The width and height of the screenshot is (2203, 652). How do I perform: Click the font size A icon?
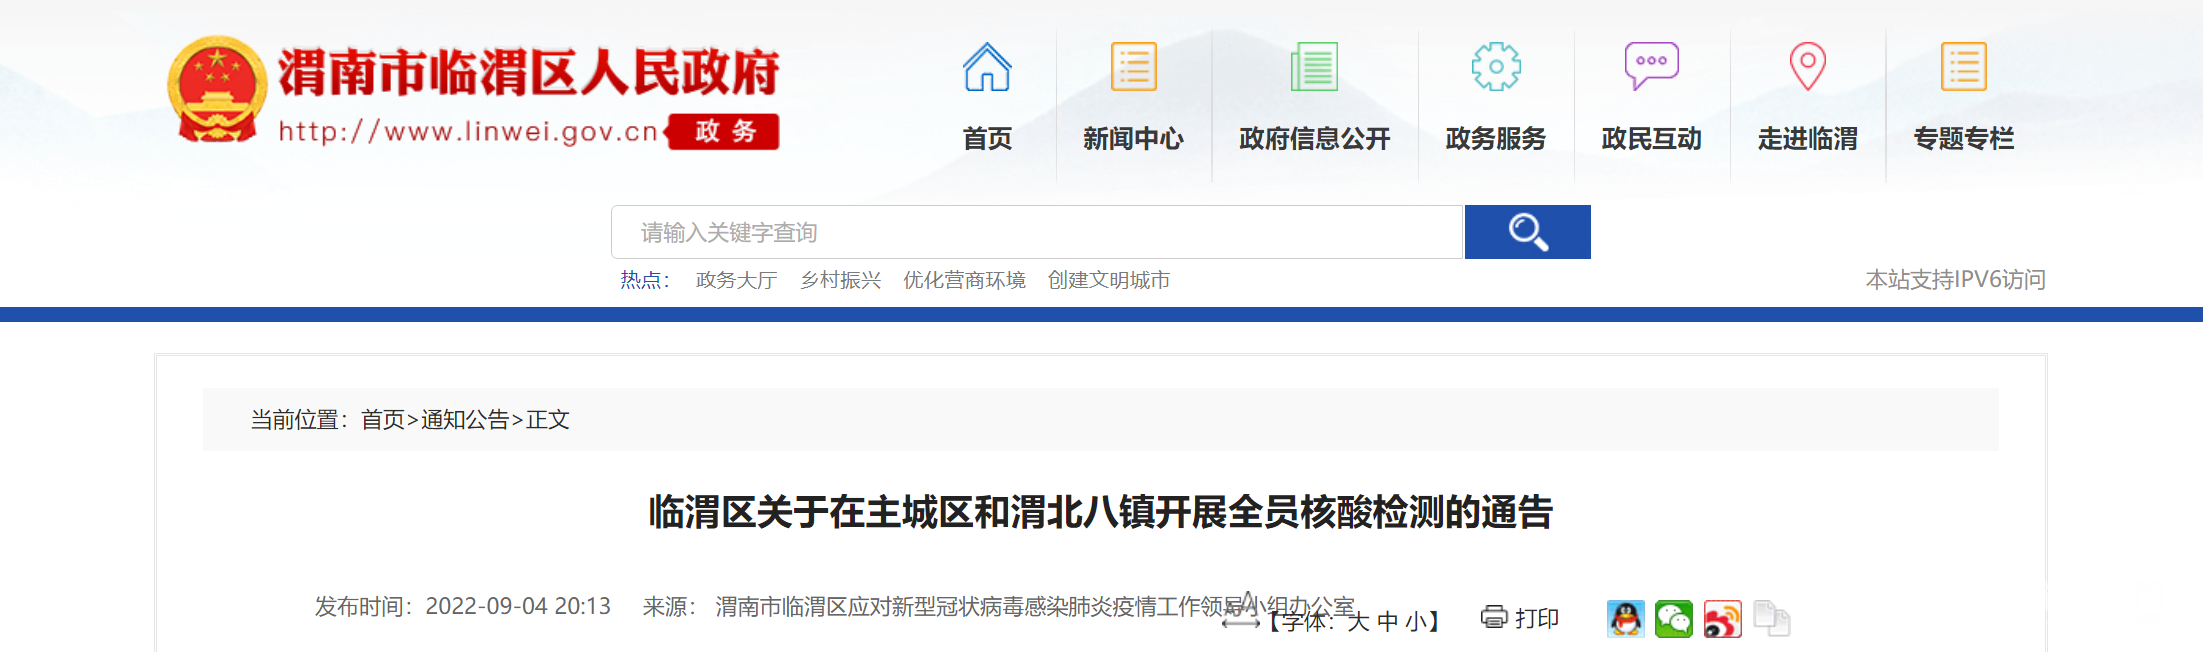(x=1241, y=611)
